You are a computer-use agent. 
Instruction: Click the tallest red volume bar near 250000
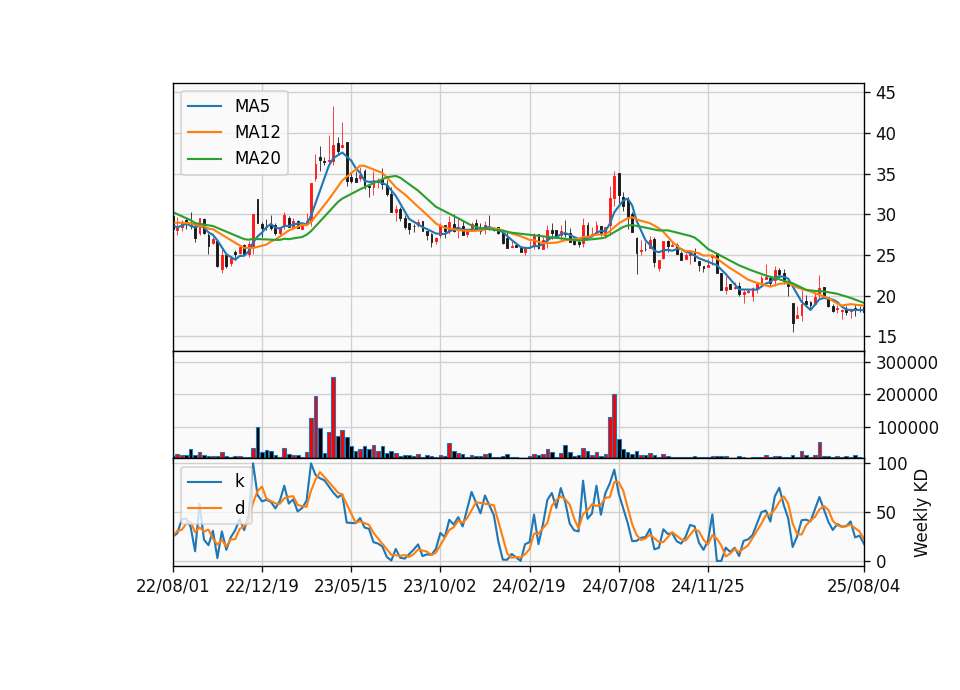pyautogui.click(x=334, y=418)
